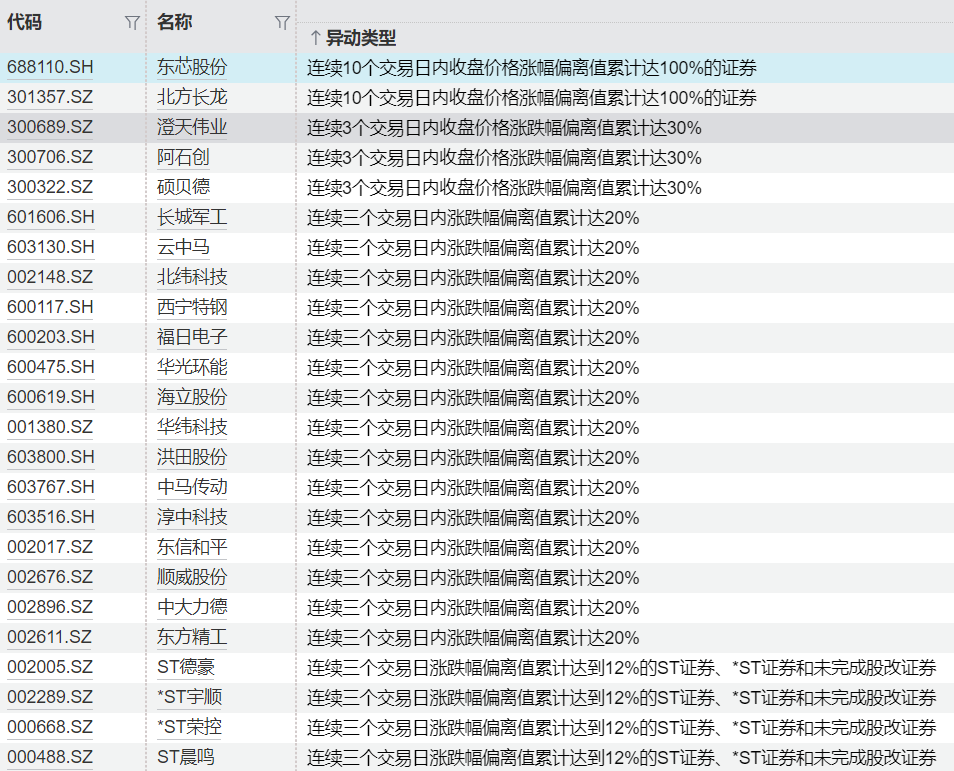
Task: Open stock code 002611.SZ
Action: point(50,637)
